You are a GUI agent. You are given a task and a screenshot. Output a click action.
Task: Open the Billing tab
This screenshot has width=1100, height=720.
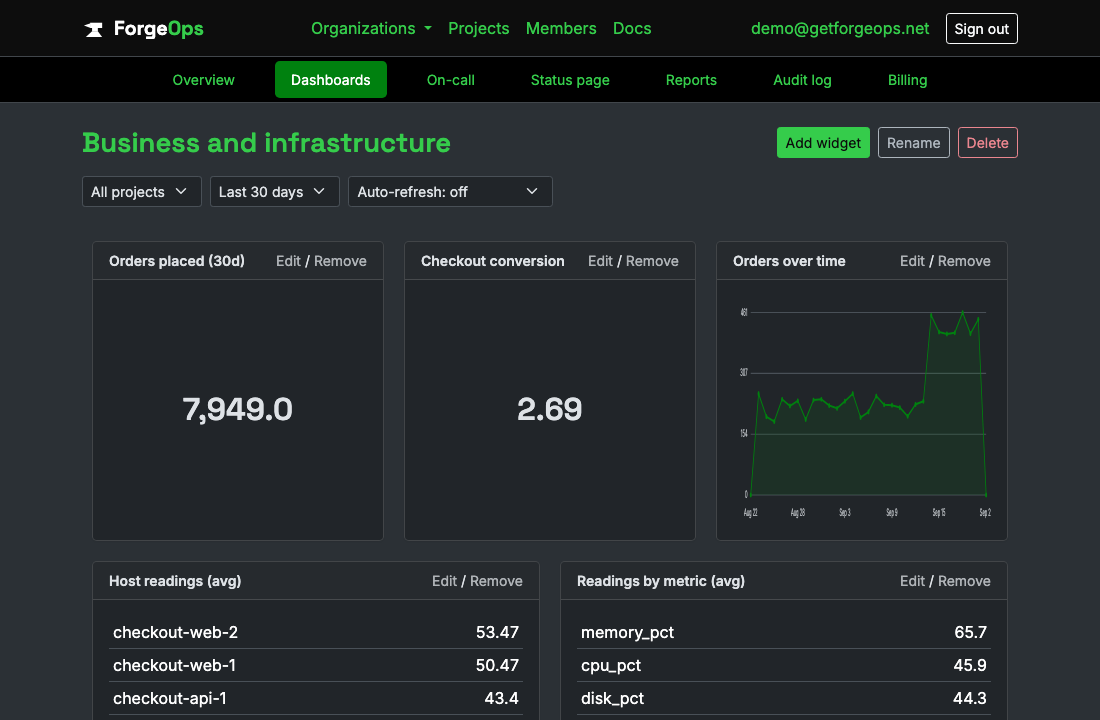pyautogui.click(x=907, y=80)
